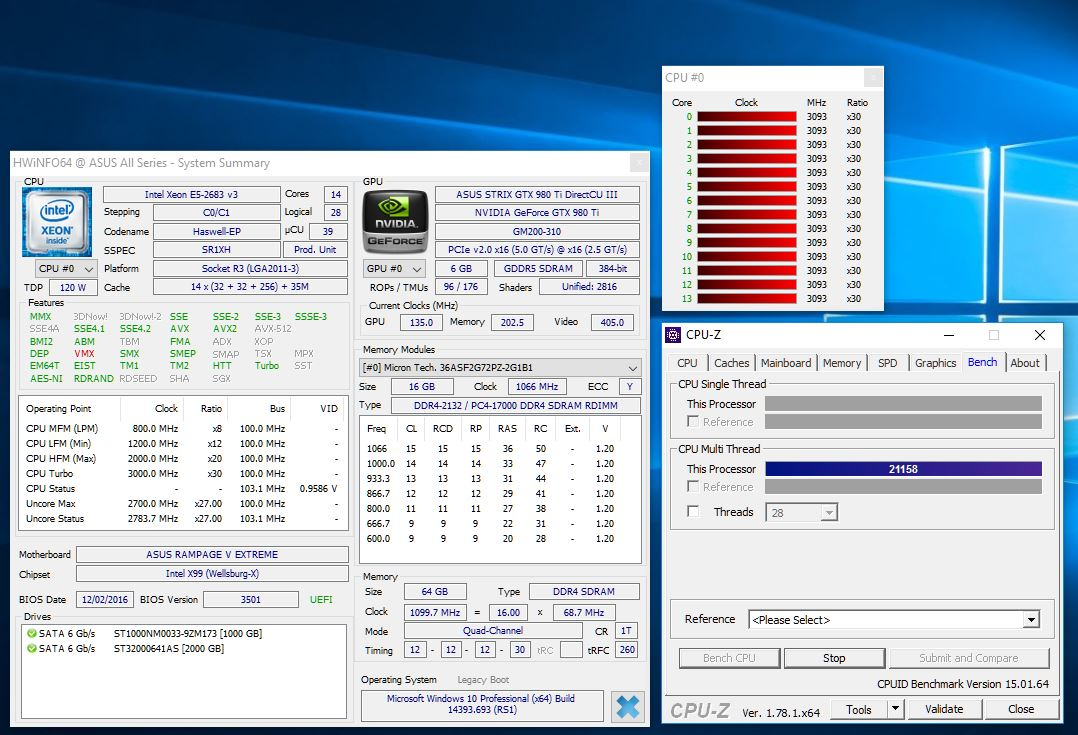Viewport: 1078px width, 735px height.
Task: Open the About tab
Action: [x=1025, y=363]
